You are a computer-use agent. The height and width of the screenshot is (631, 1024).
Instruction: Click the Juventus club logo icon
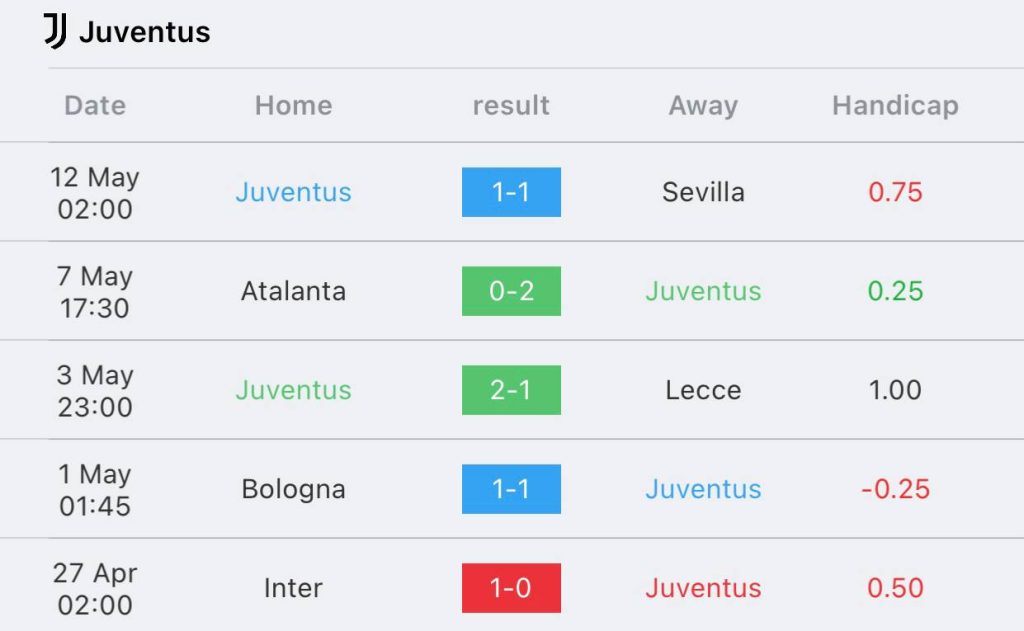click(55, 32)
